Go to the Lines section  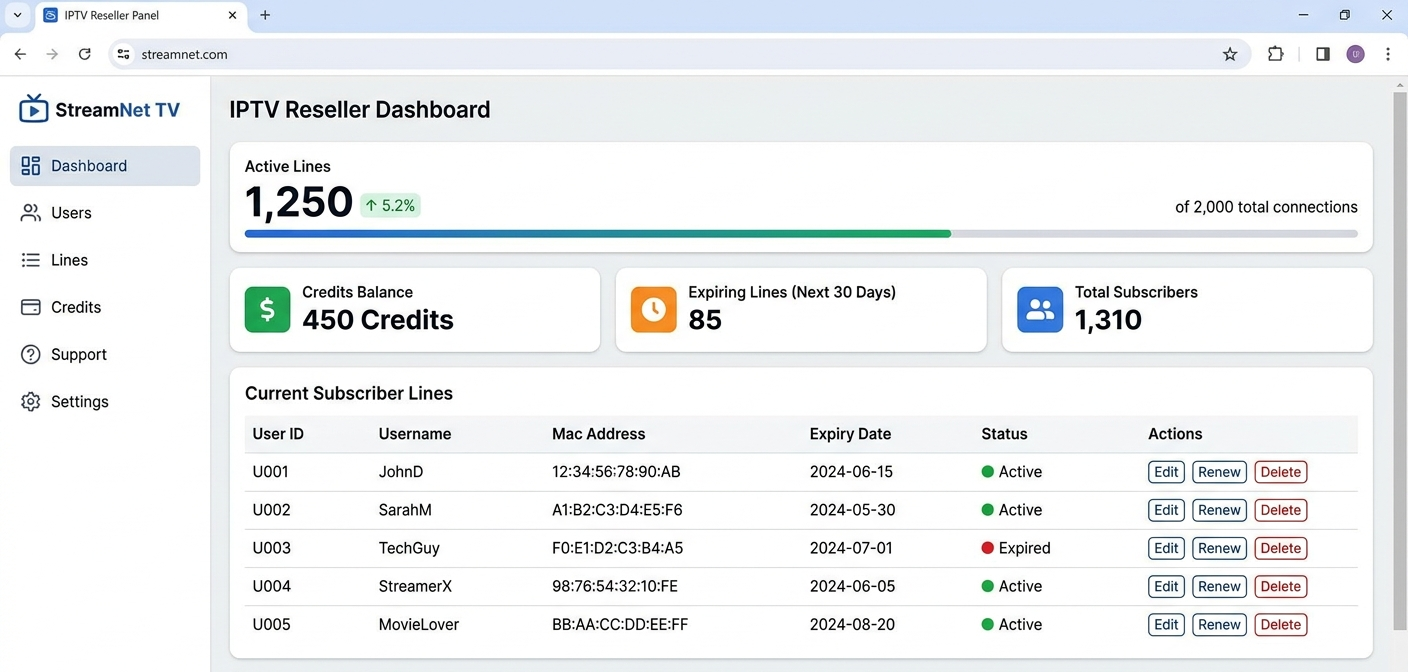(x=105, y=260)
